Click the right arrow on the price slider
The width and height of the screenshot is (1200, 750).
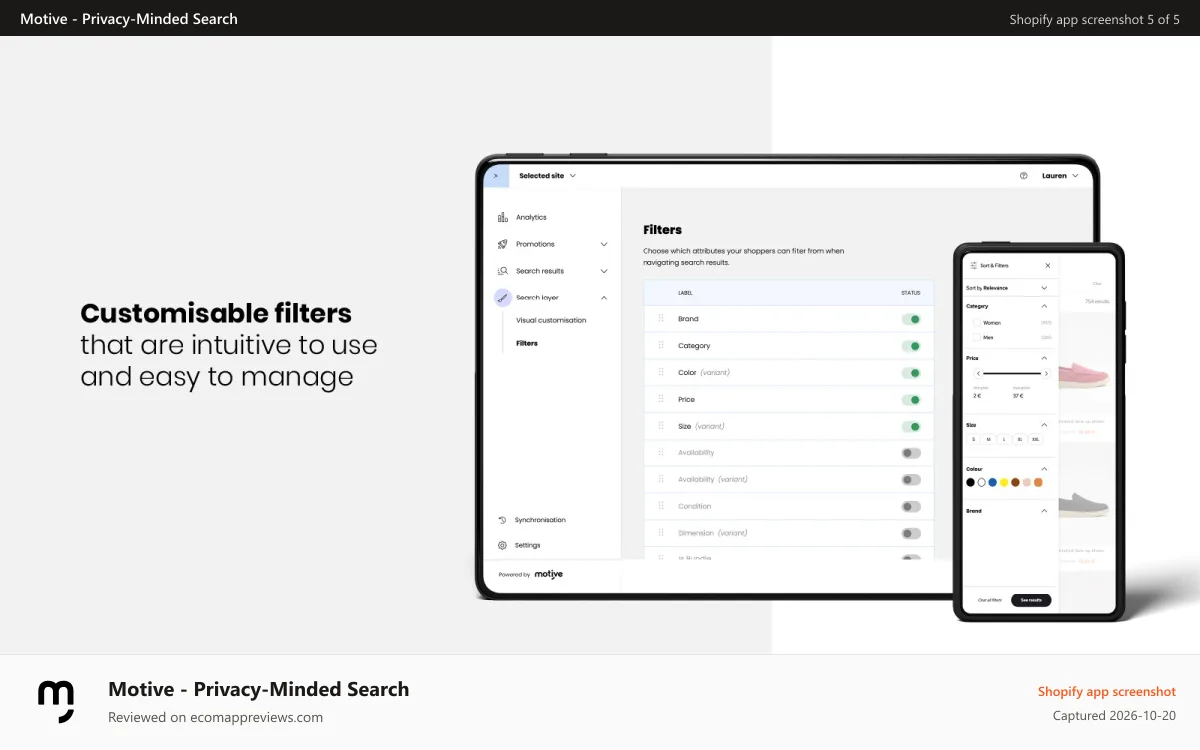(x=1046, y=373)
